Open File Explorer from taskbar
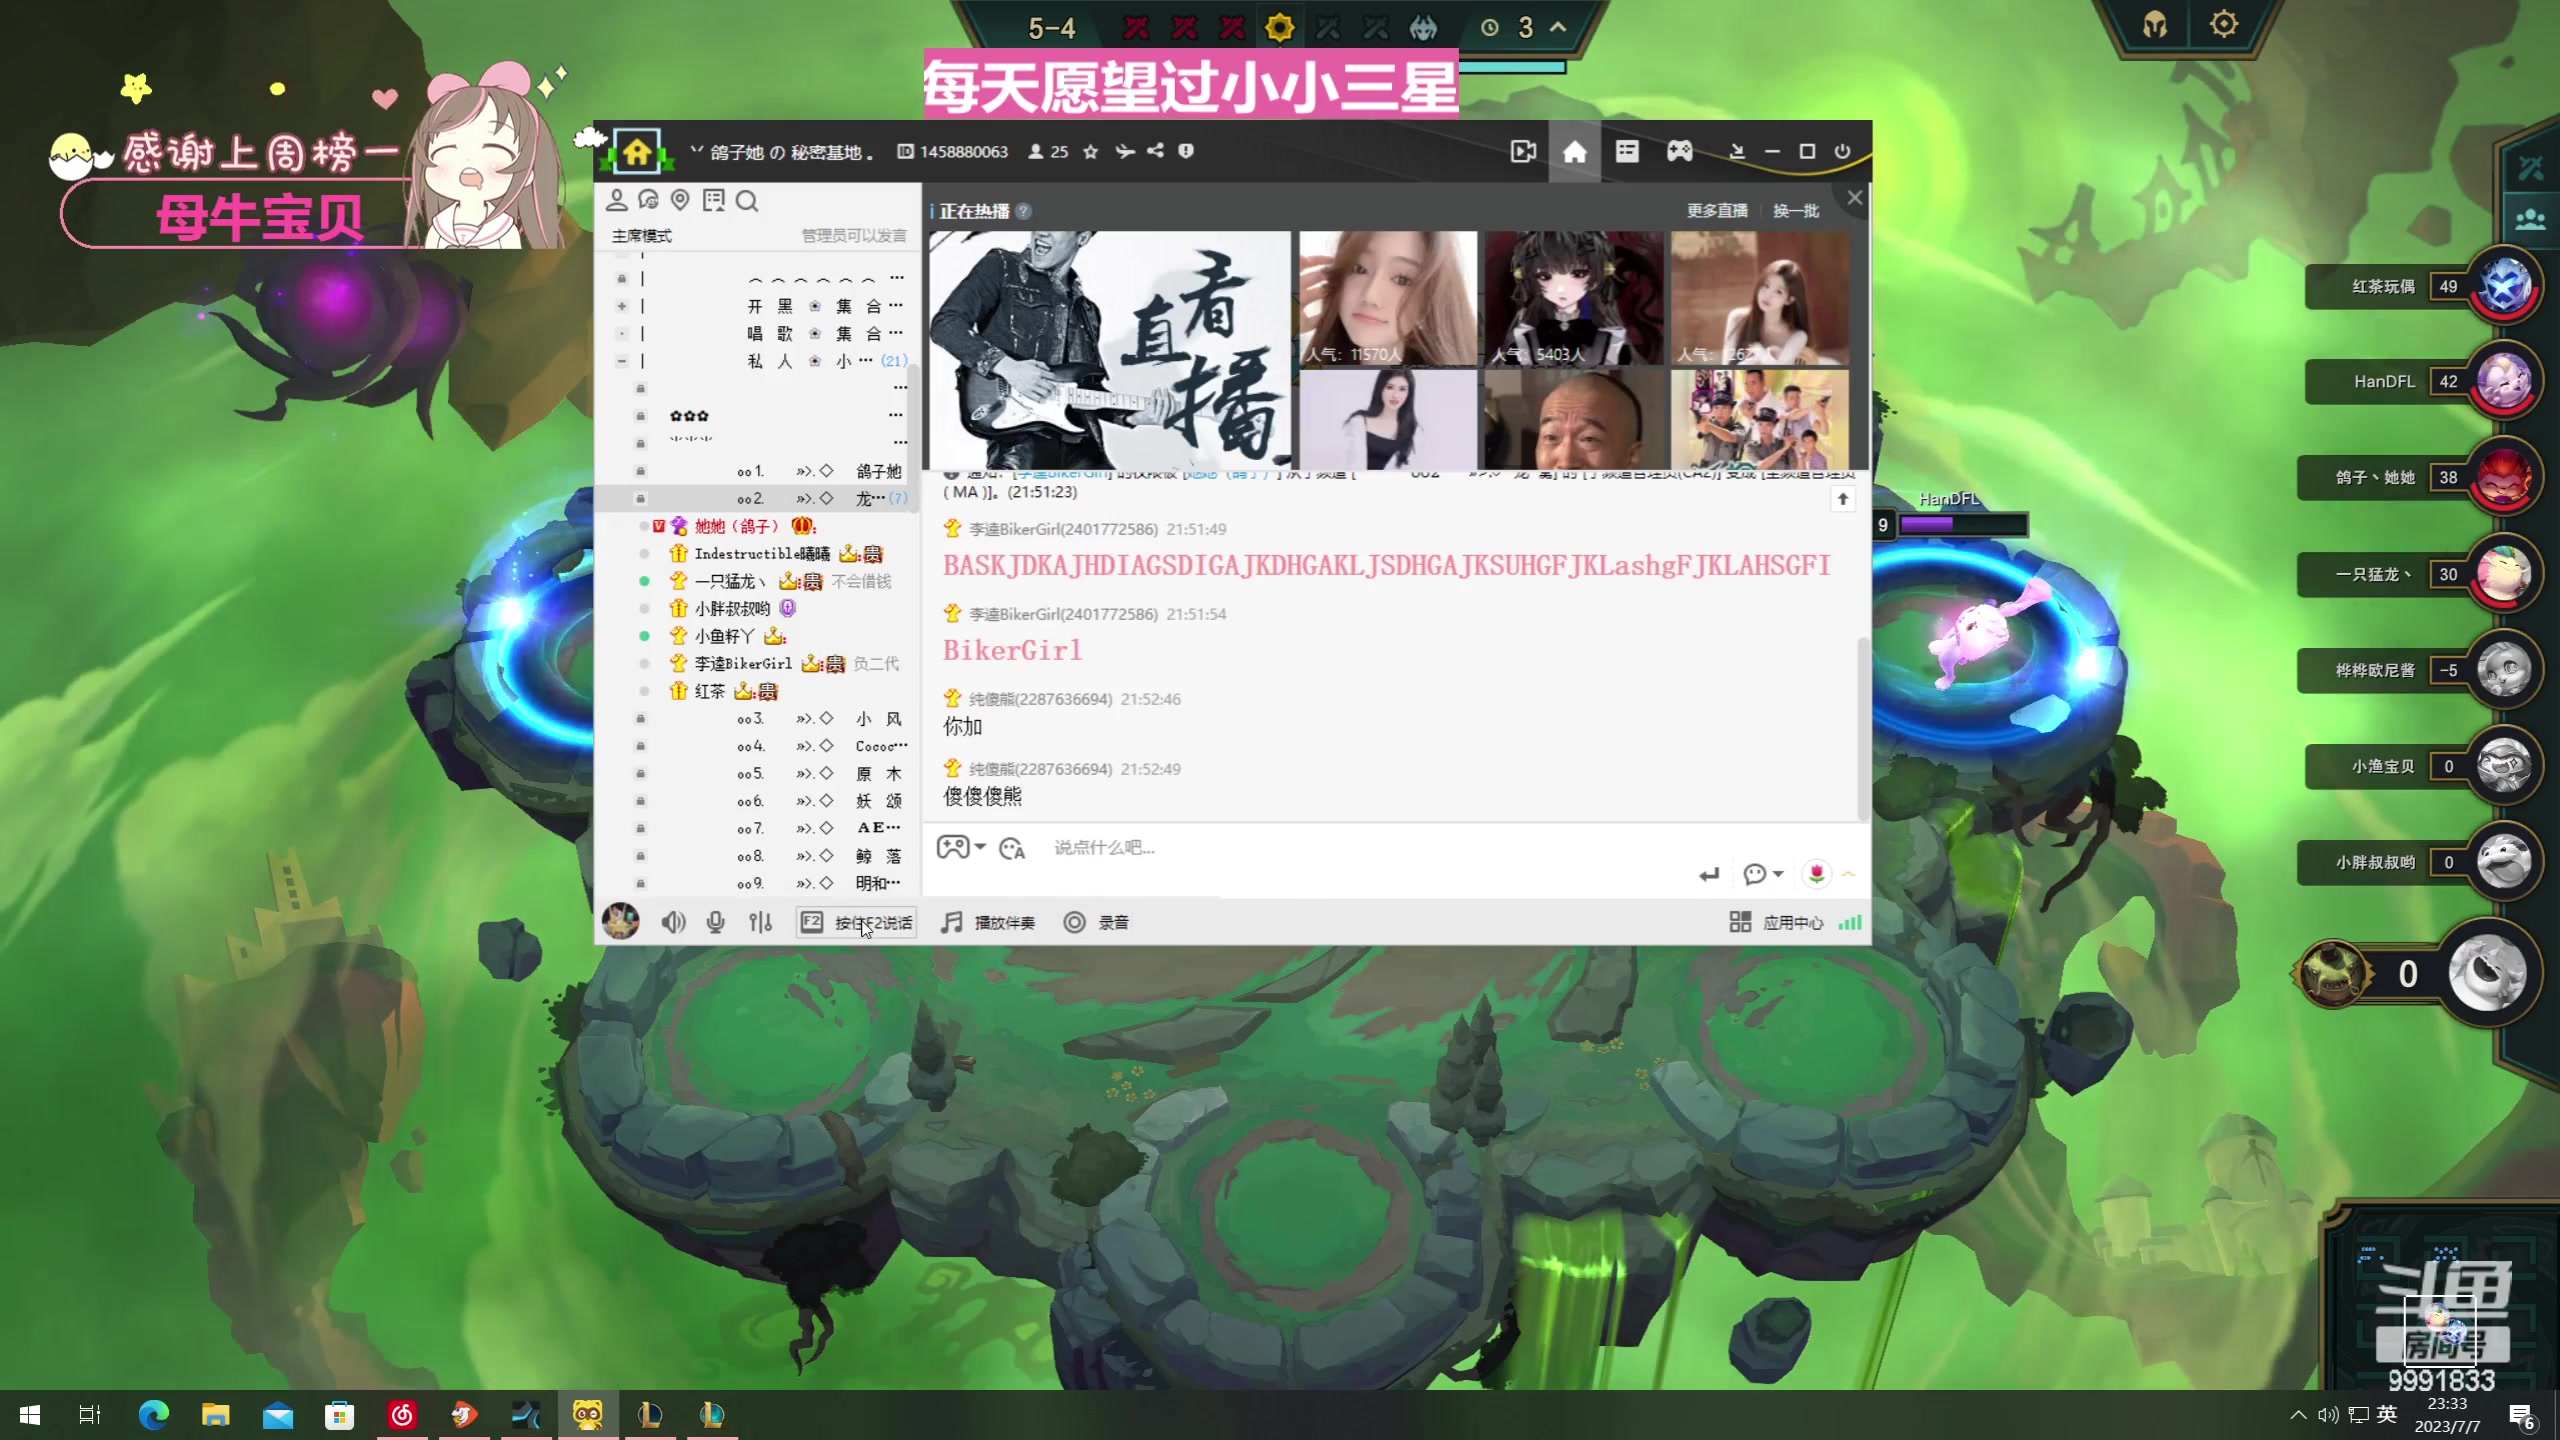Viewport: 2560px width, 1440px height. click(215, 1414)
